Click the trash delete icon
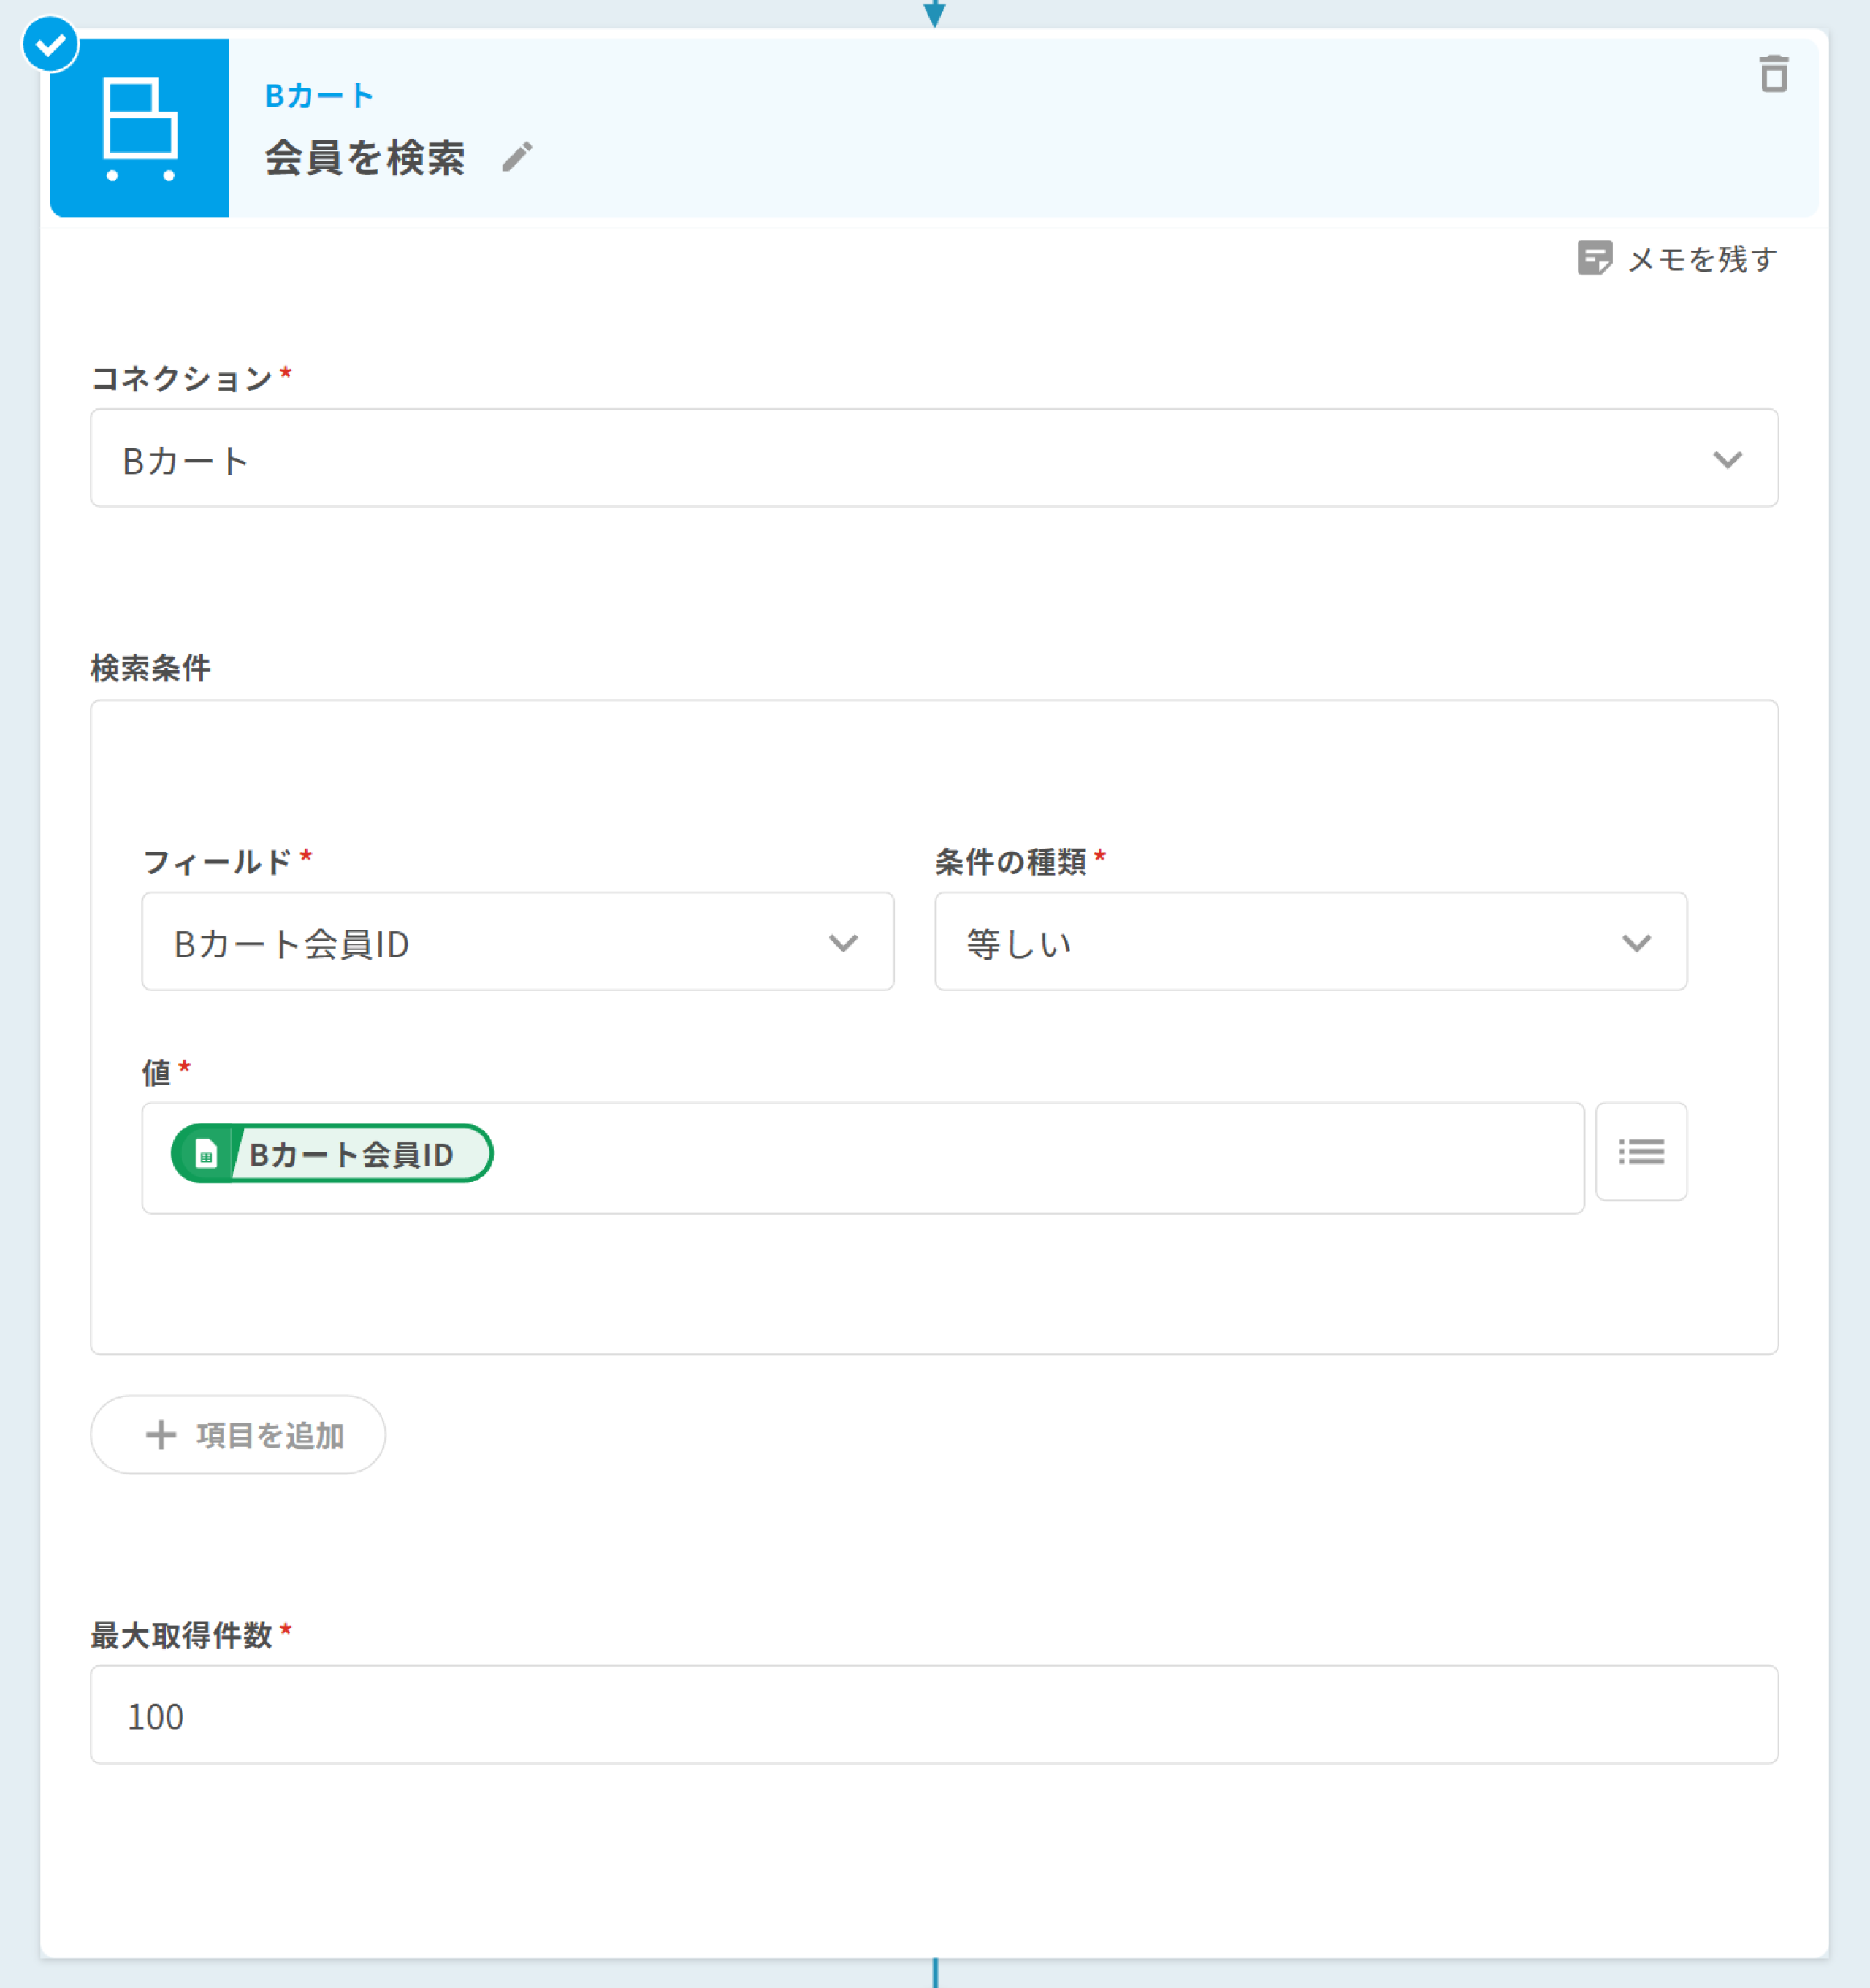Viewport: 1870px width, 1988px height. click(x=1773, y=75)
